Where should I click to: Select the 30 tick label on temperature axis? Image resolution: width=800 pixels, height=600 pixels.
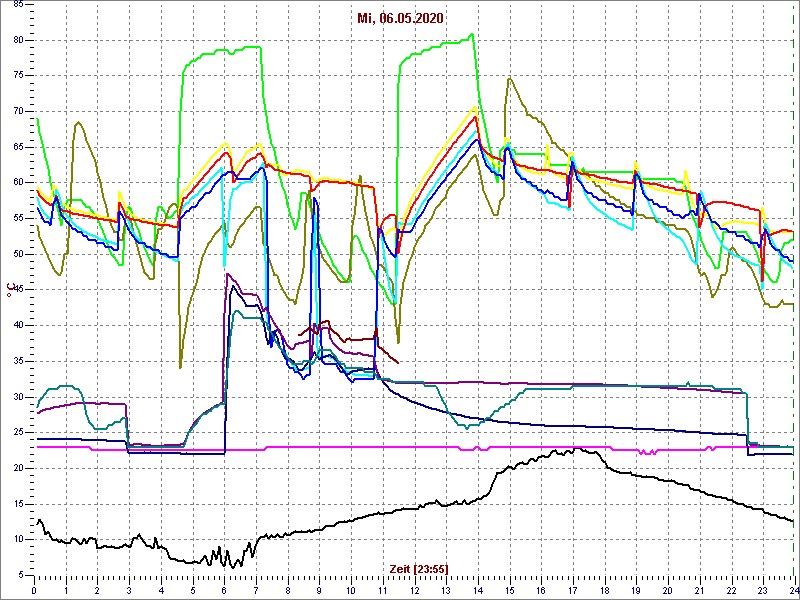pos(17,397)
